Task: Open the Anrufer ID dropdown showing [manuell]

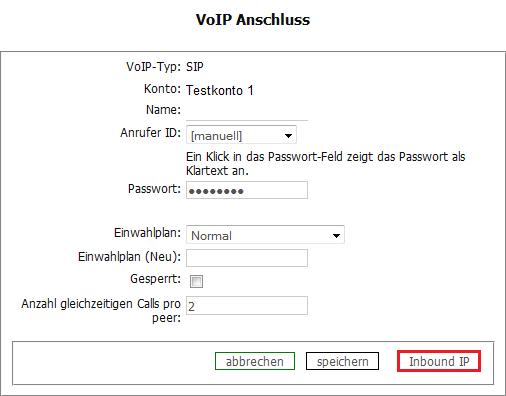Action: point(241,135)
